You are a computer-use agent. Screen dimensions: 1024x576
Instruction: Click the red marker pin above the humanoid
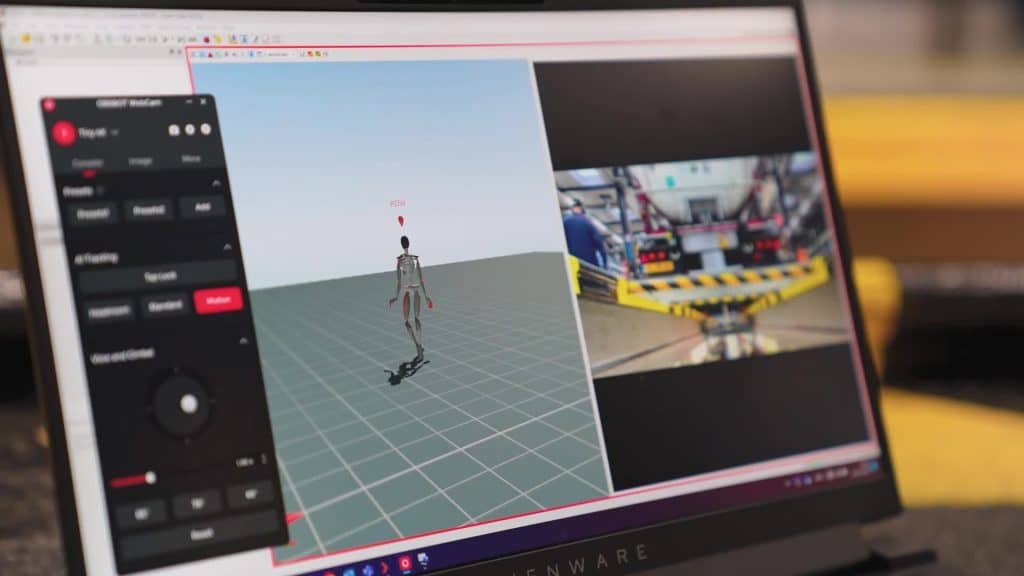[401, 220]
